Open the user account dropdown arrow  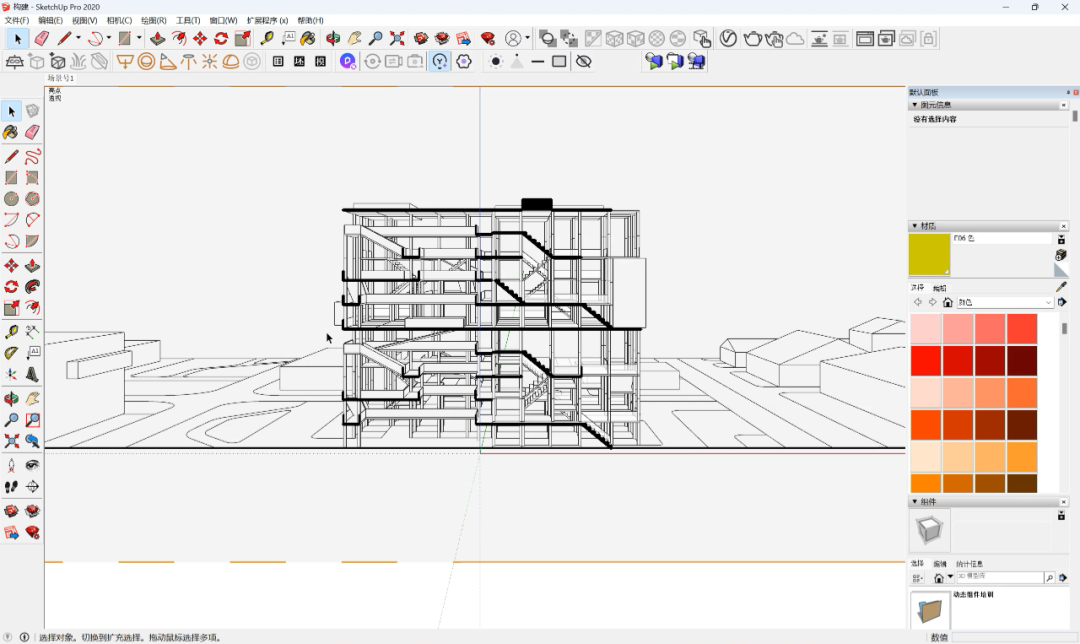tap(528, 39)
